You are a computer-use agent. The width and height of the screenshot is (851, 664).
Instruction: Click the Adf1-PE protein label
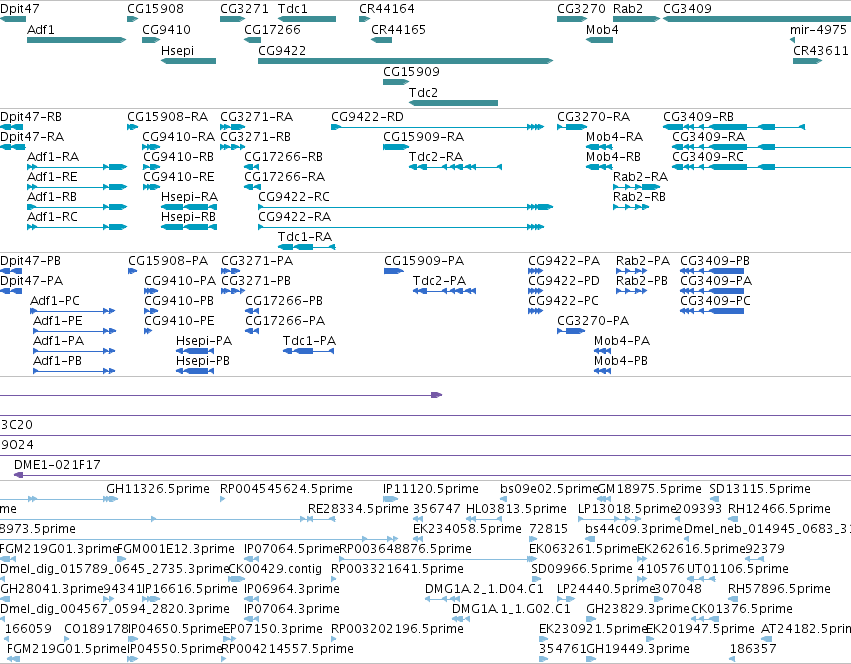[58, 321]
